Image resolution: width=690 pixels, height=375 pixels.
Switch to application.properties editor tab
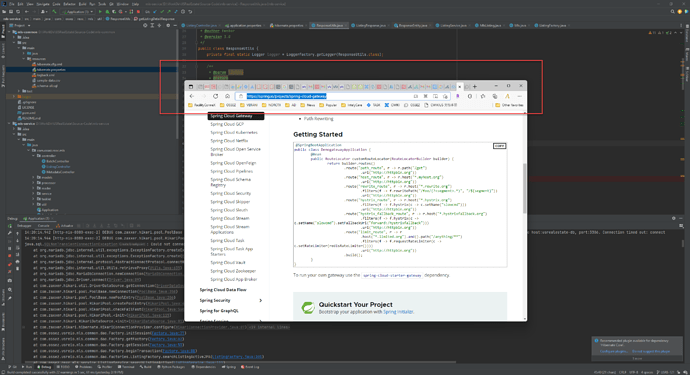pyautogui.click(x=243, y=26)
